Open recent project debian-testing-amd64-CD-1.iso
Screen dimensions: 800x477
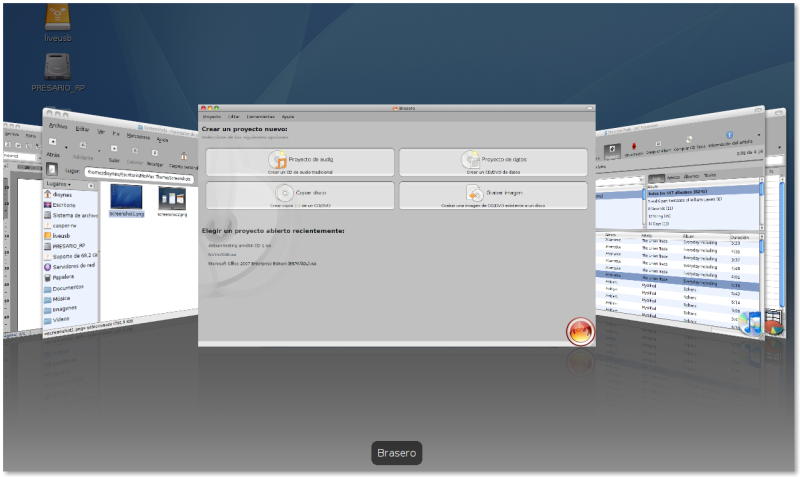(239, 245)
